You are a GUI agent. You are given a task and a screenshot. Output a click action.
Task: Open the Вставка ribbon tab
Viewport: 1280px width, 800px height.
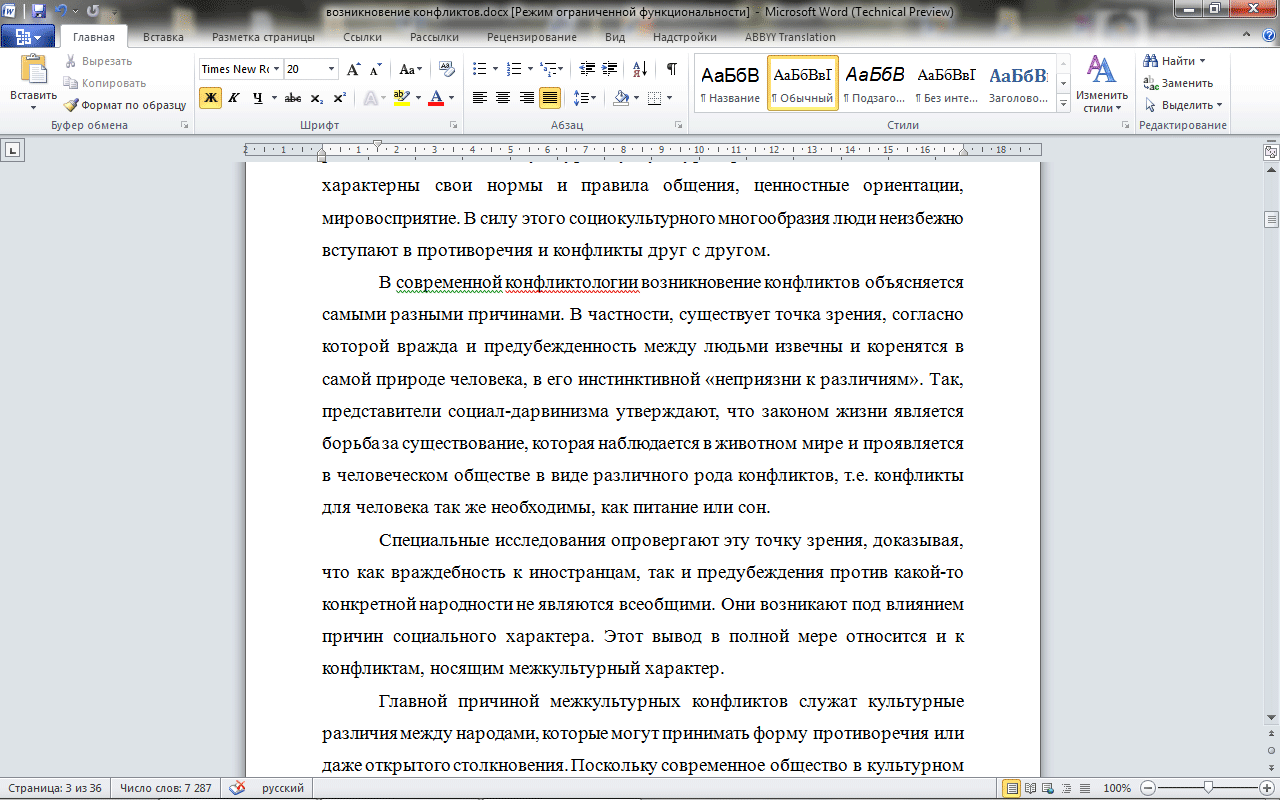click(x=163, y=37)
